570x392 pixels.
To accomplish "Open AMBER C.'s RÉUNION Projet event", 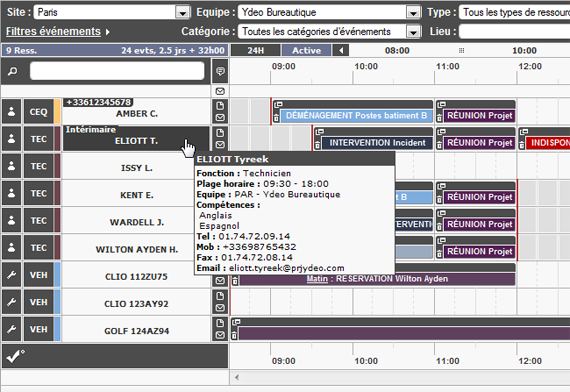I will pos(479,116).
